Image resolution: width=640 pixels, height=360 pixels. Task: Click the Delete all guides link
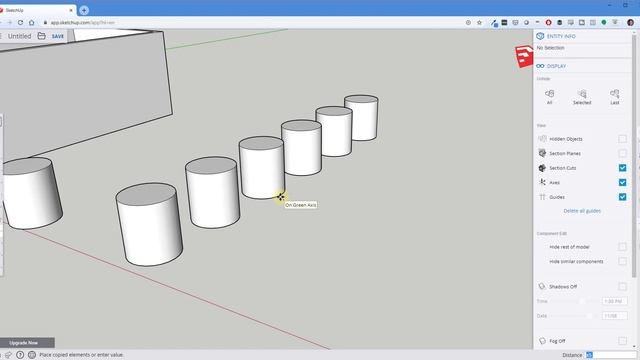[582, 211]
